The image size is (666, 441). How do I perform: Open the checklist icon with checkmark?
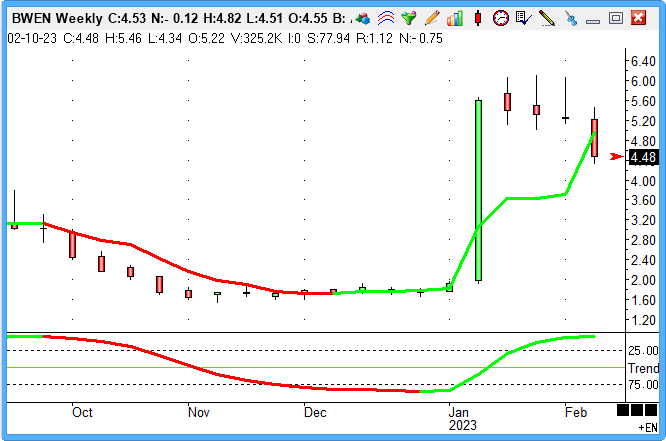pyautogui.click(x=523, y=18)
